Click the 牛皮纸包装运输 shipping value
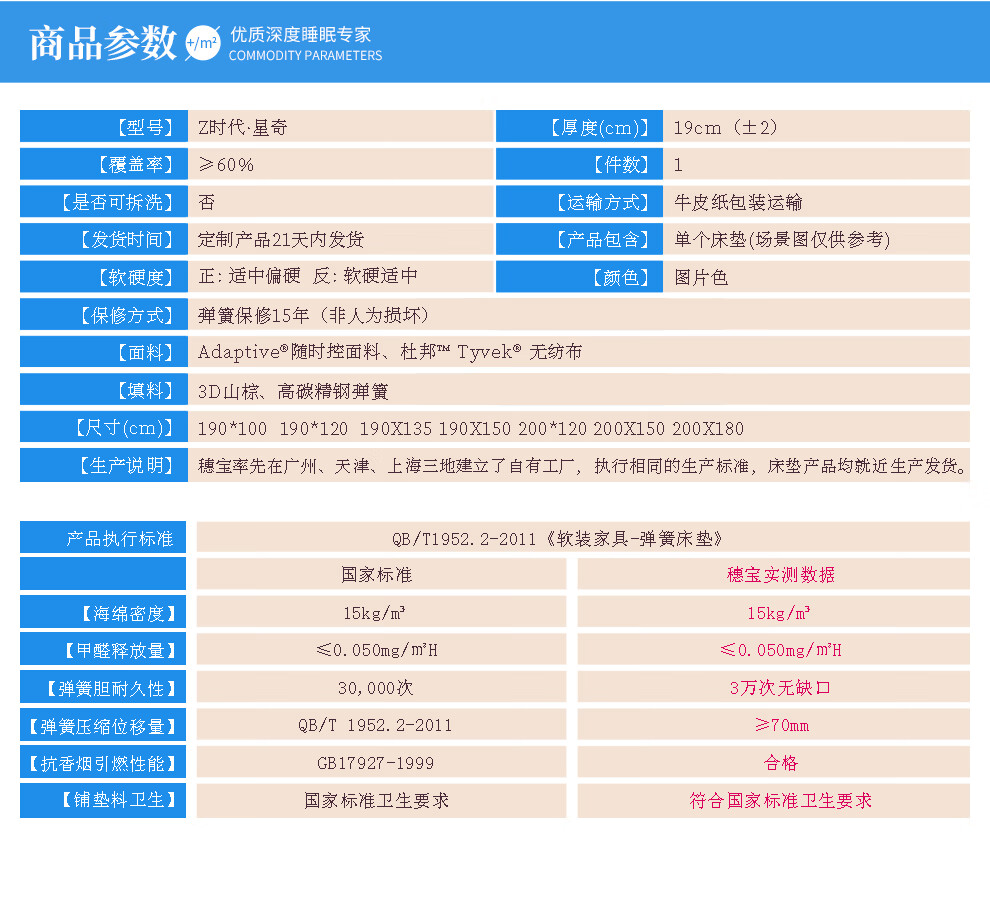This screenshot has width=990, height=902. pyautogui.click(x=738, y=202)
